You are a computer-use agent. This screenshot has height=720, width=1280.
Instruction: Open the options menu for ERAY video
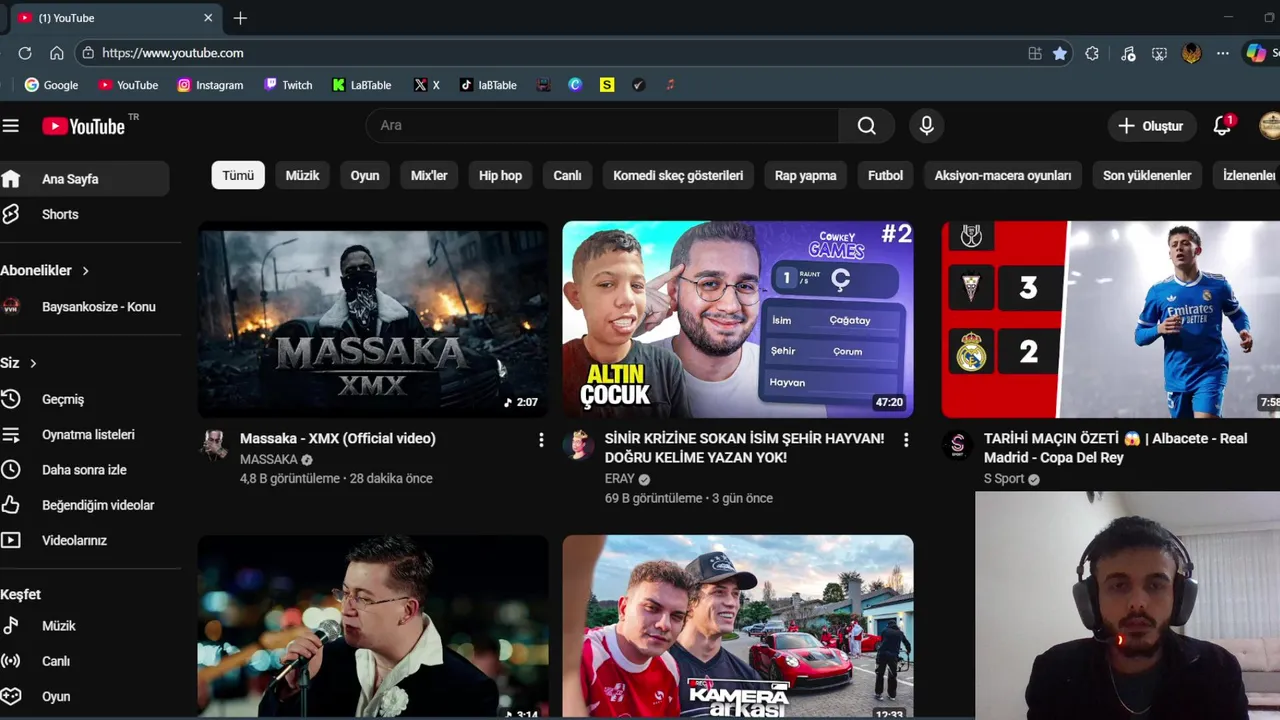pyautogui.click(x=906, y=440)
